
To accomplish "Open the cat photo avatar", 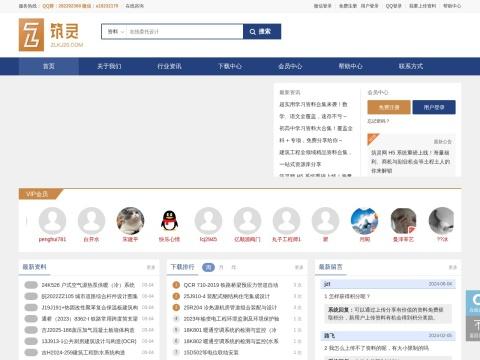I will tap(130, 221).
